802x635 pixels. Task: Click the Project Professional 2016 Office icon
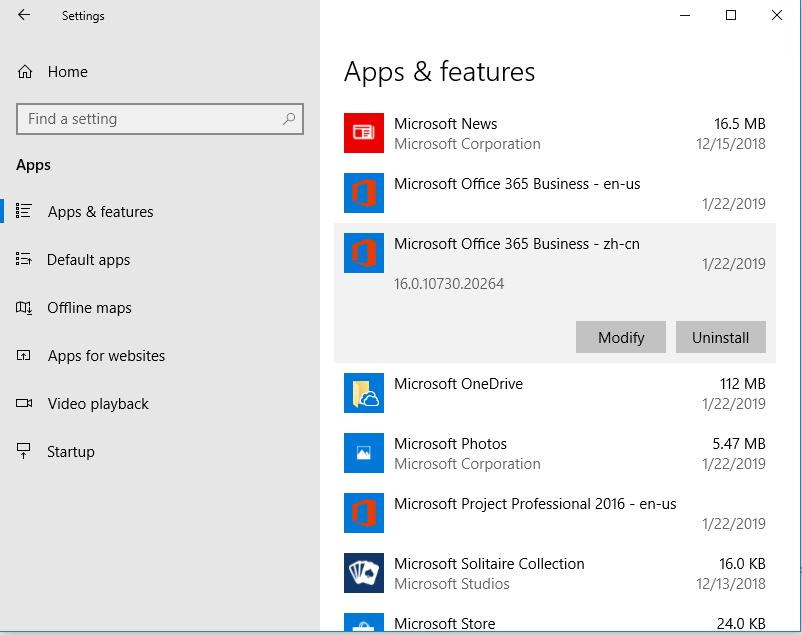point(364,513)
